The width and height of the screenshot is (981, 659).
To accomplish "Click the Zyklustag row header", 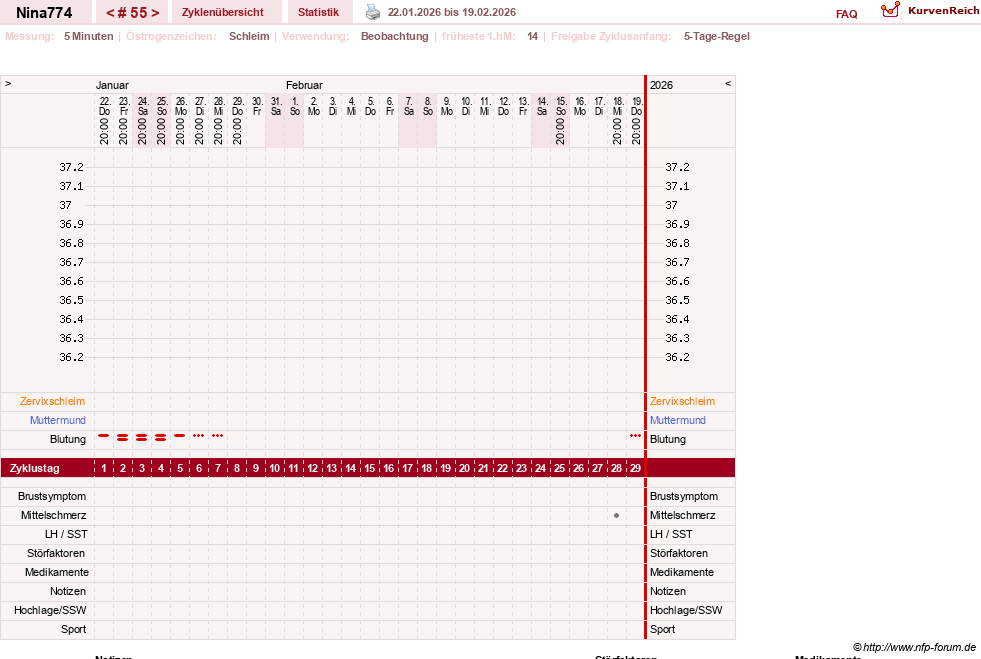I will [x=34, y=468].
